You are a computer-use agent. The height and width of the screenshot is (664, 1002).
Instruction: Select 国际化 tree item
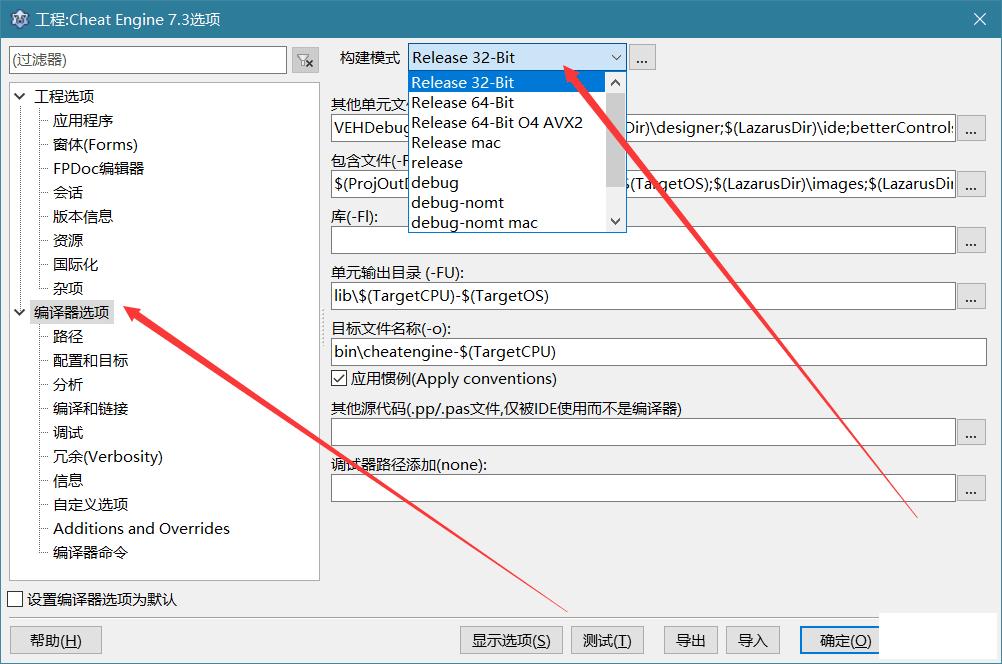75,265
